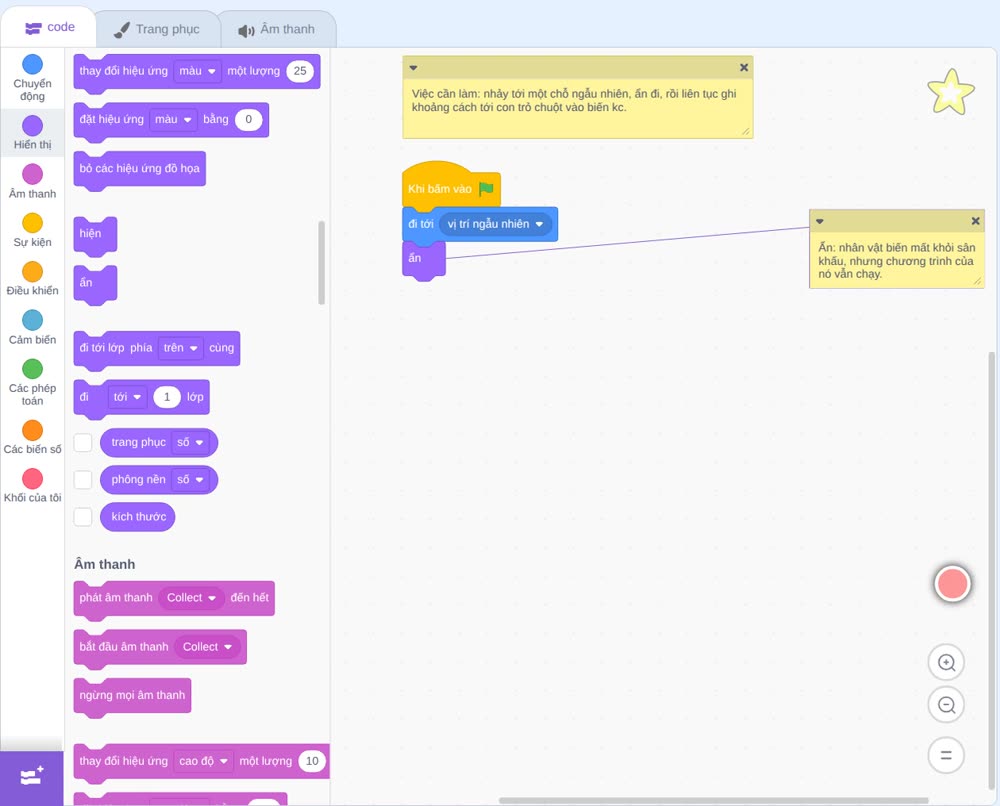Open 'vị trí ngẫu nhiên' dropdown in workspace
Image resolution: width=1000 pixels, height=806 pixels.
click(x=496, y=224)
